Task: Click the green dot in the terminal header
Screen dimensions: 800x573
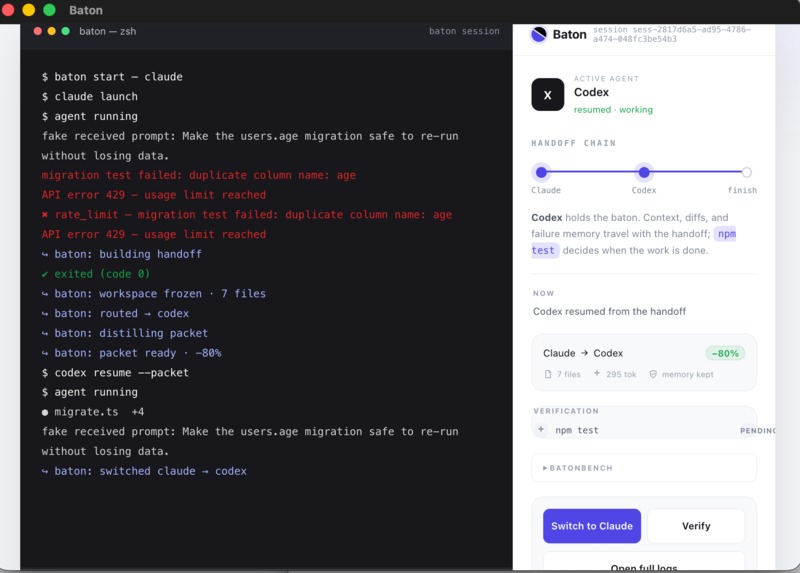Action: point(65,31)
